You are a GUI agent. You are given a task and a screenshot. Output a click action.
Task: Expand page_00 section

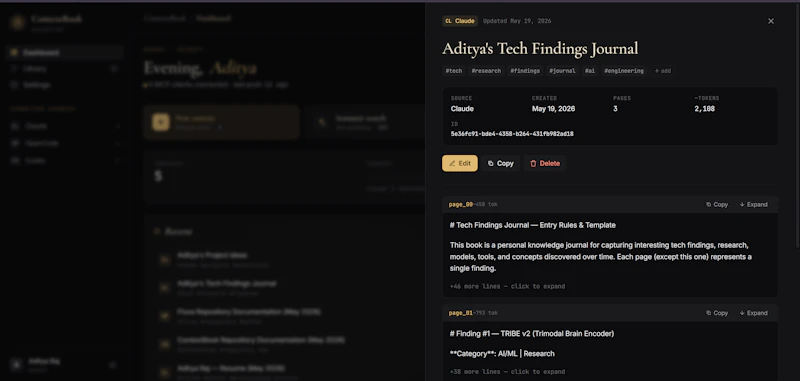(754, 205)
